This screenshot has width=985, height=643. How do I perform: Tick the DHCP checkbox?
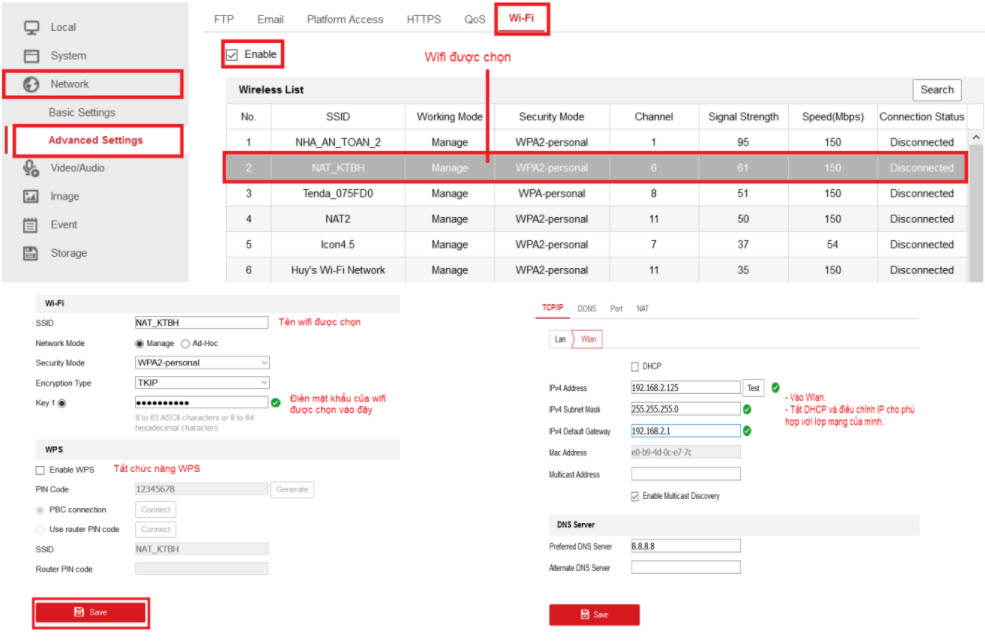[x=635, y=366]
